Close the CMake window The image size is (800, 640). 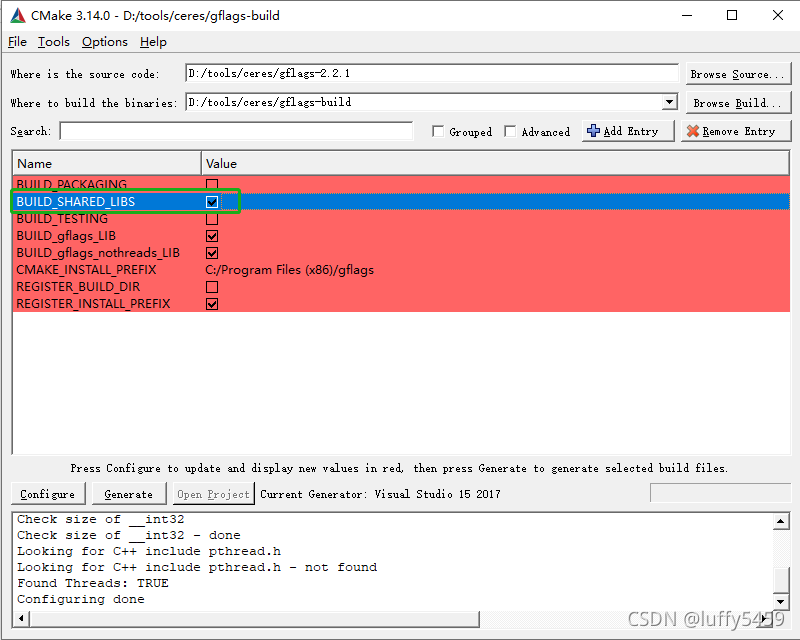click(778, 15)
